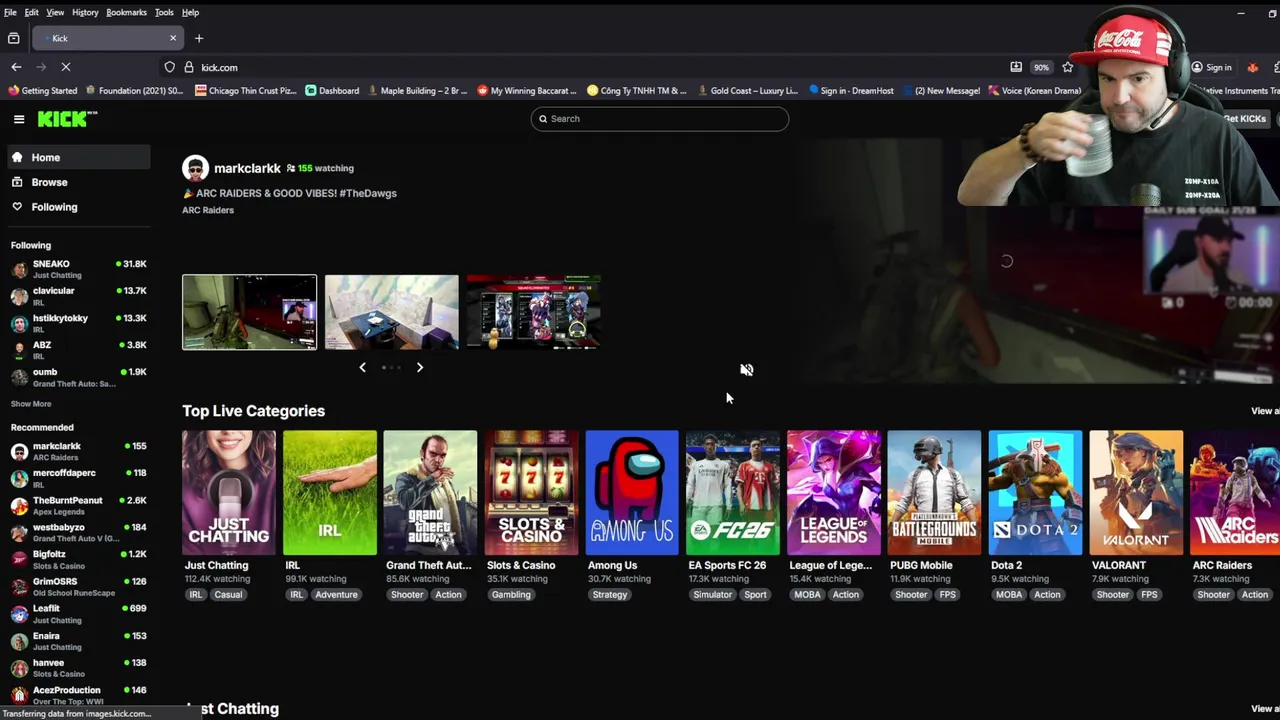Image resolution: width=1280 pixels, height=720 pixels.
Task: Open the PUBG Mobile category card
Action: [934, 493]
